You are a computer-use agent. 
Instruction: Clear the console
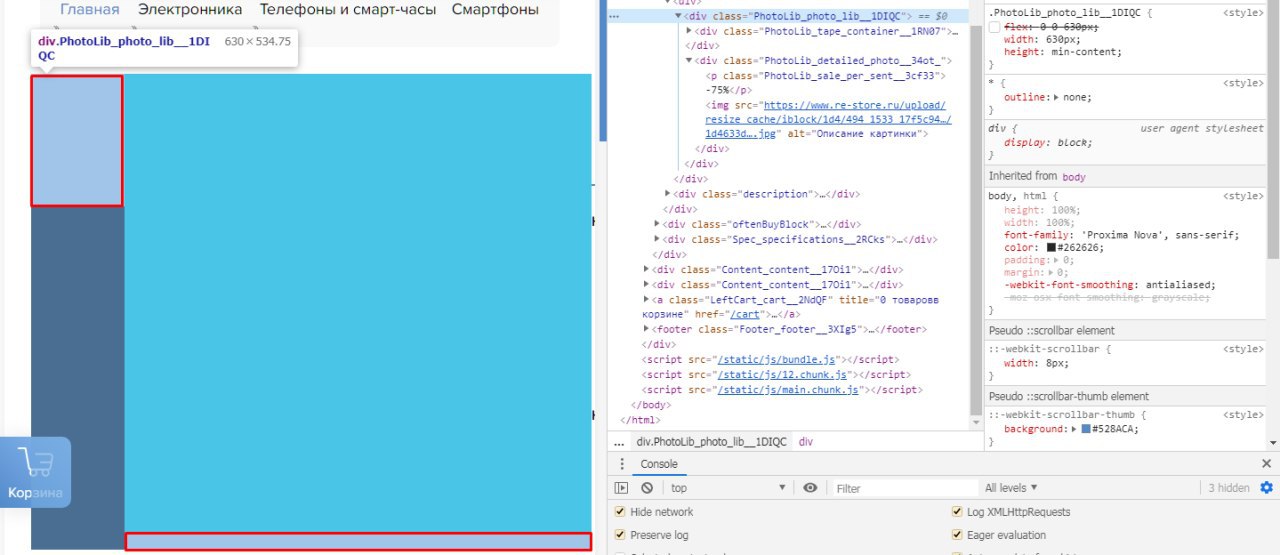[x=647, y=488]
